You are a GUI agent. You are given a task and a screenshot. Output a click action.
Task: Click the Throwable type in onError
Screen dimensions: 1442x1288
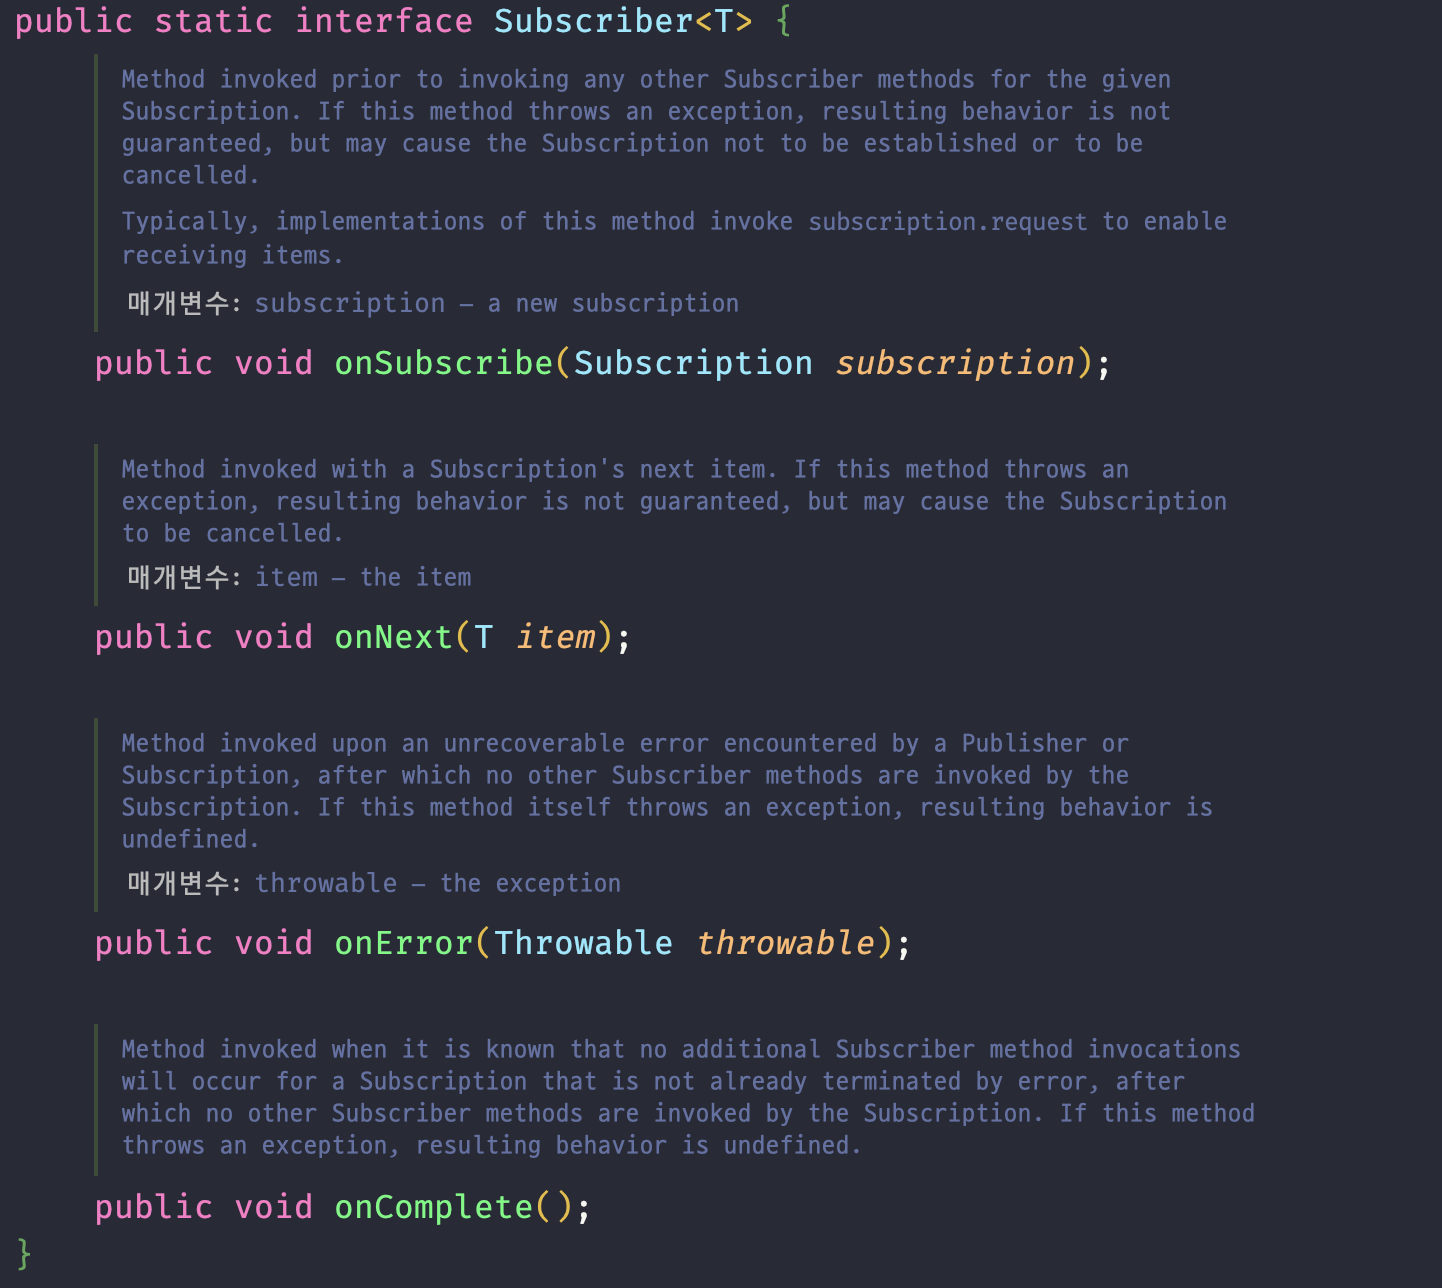pyautogui.click(x=583, y=943)
